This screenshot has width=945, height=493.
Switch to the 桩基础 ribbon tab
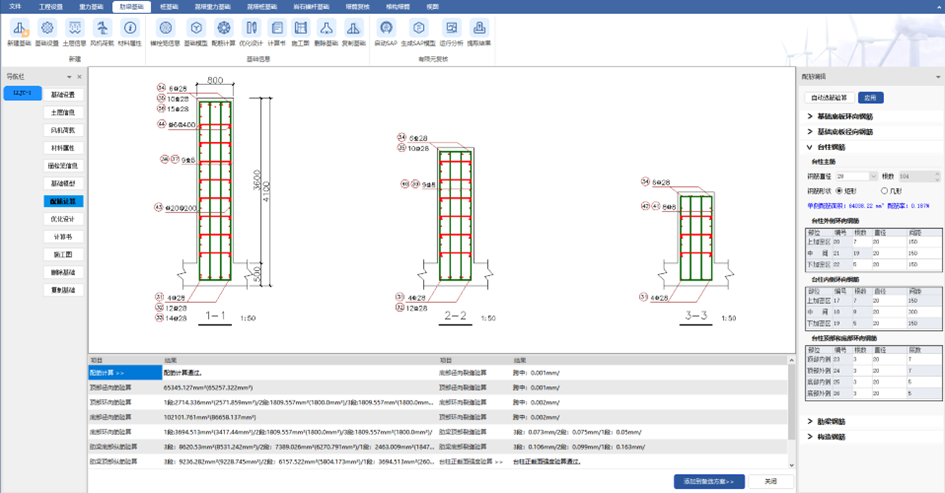169,6
